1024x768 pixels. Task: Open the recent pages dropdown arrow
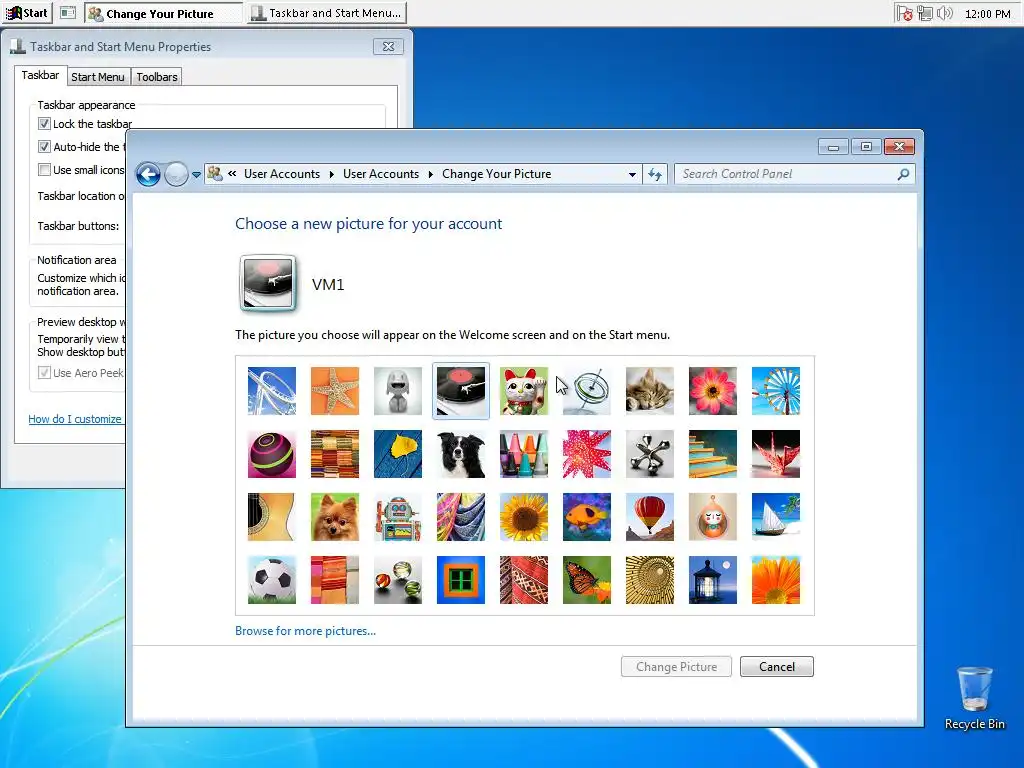point(196,175)
